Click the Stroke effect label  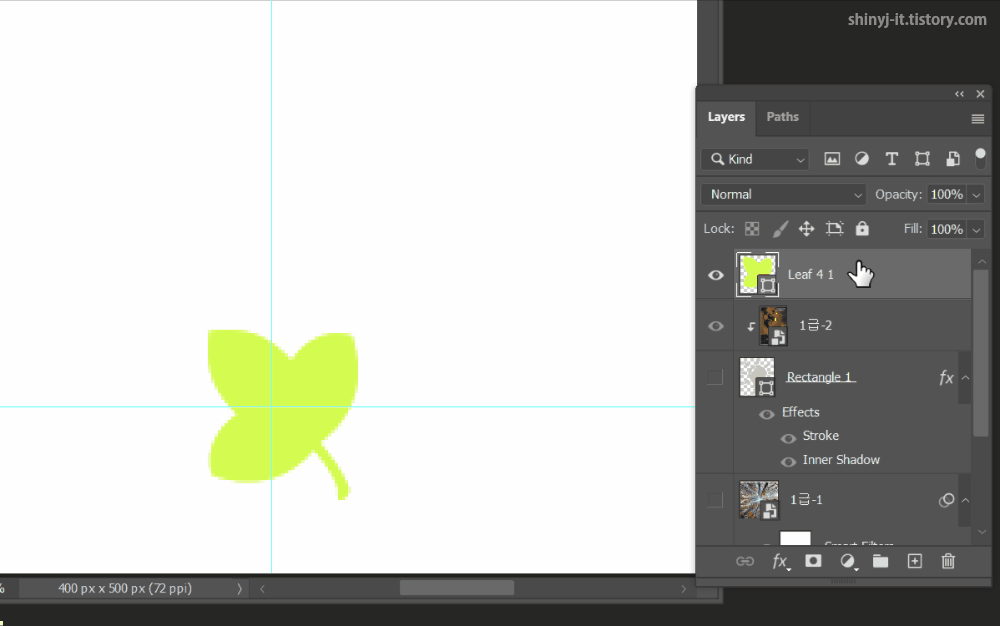(821, 436)
